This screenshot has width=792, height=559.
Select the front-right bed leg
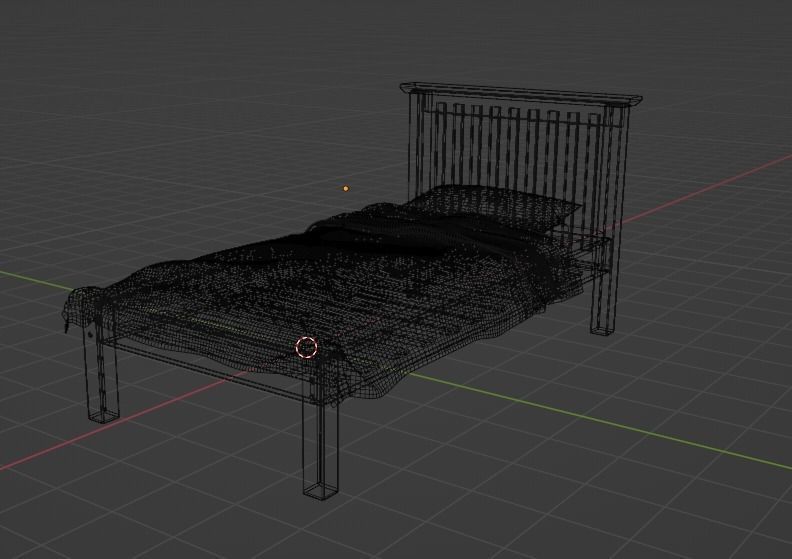(321, 444)
